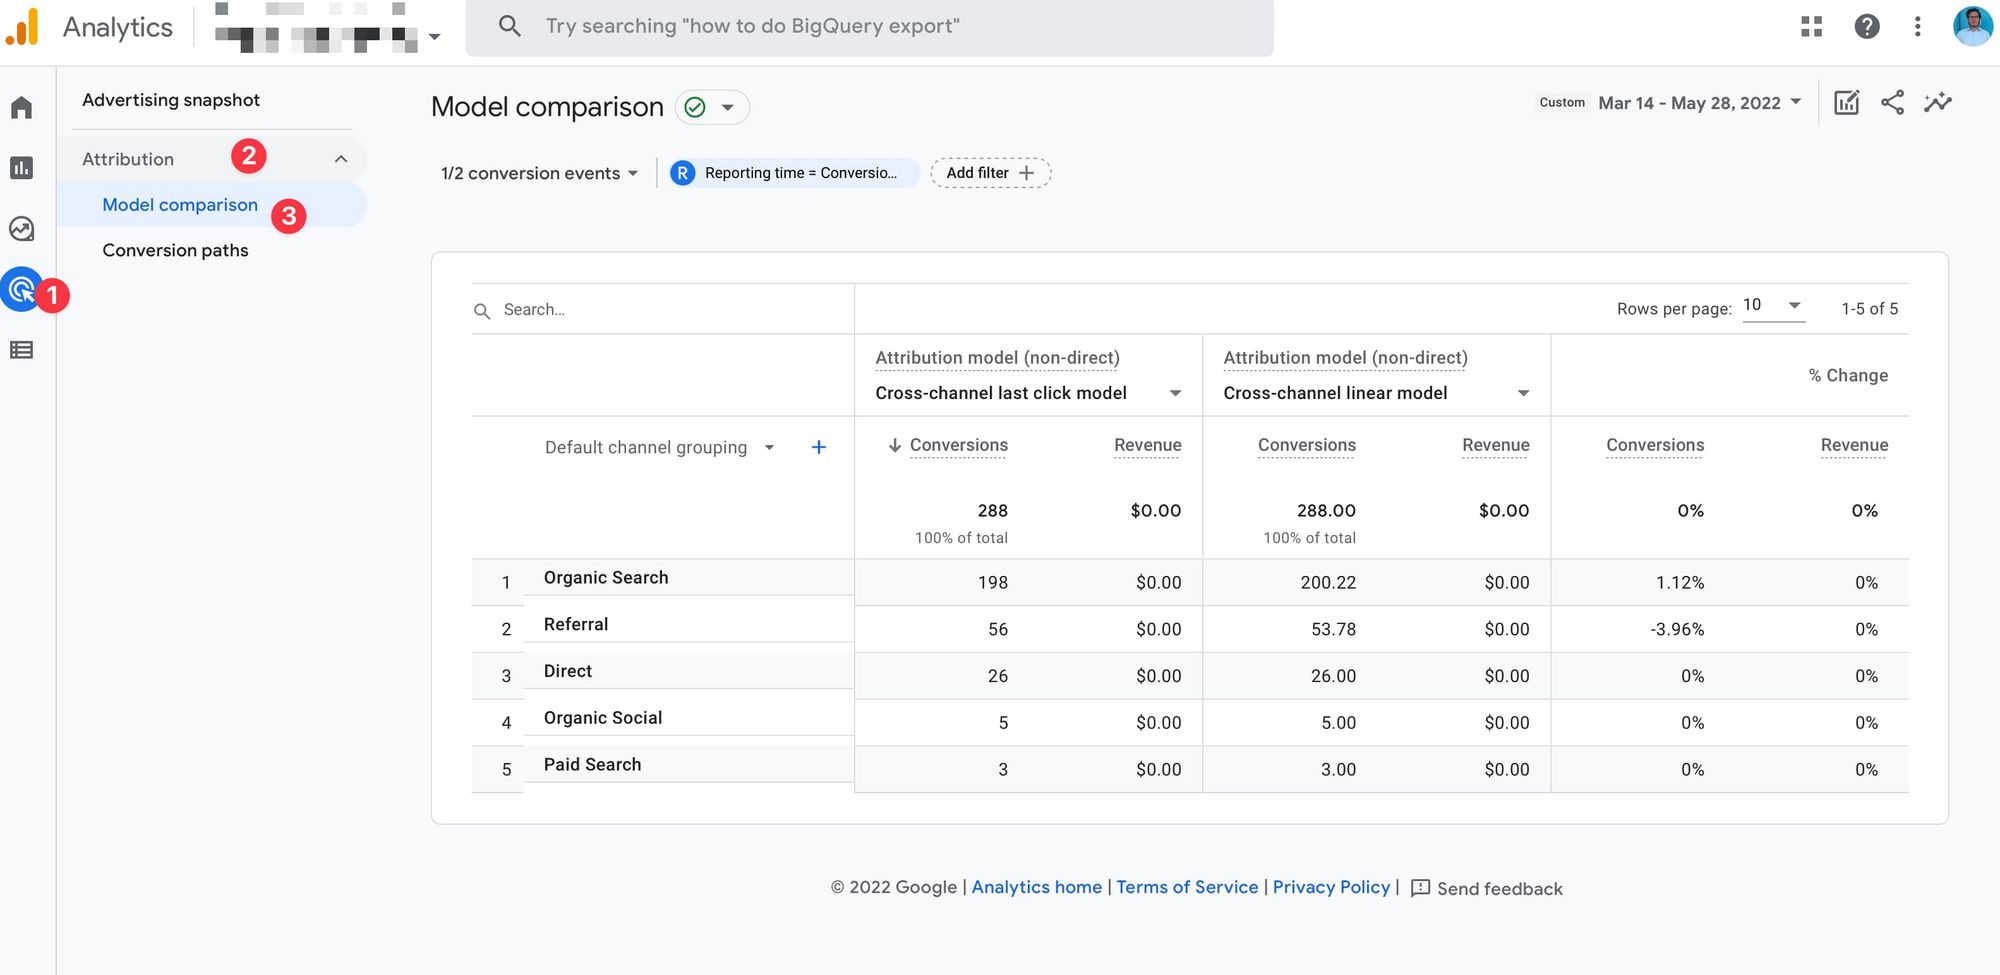Open the Configure table sidebar icon
This screenshot has width=2000, height=975.
point(22,350)
